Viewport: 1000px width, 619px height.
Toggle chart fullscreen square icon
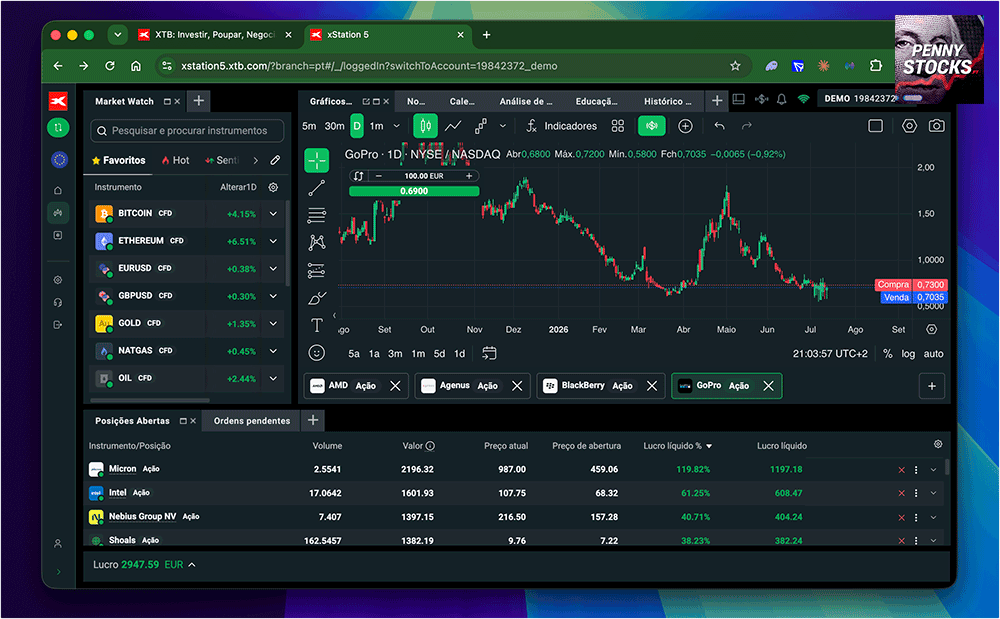coord(875,126)
